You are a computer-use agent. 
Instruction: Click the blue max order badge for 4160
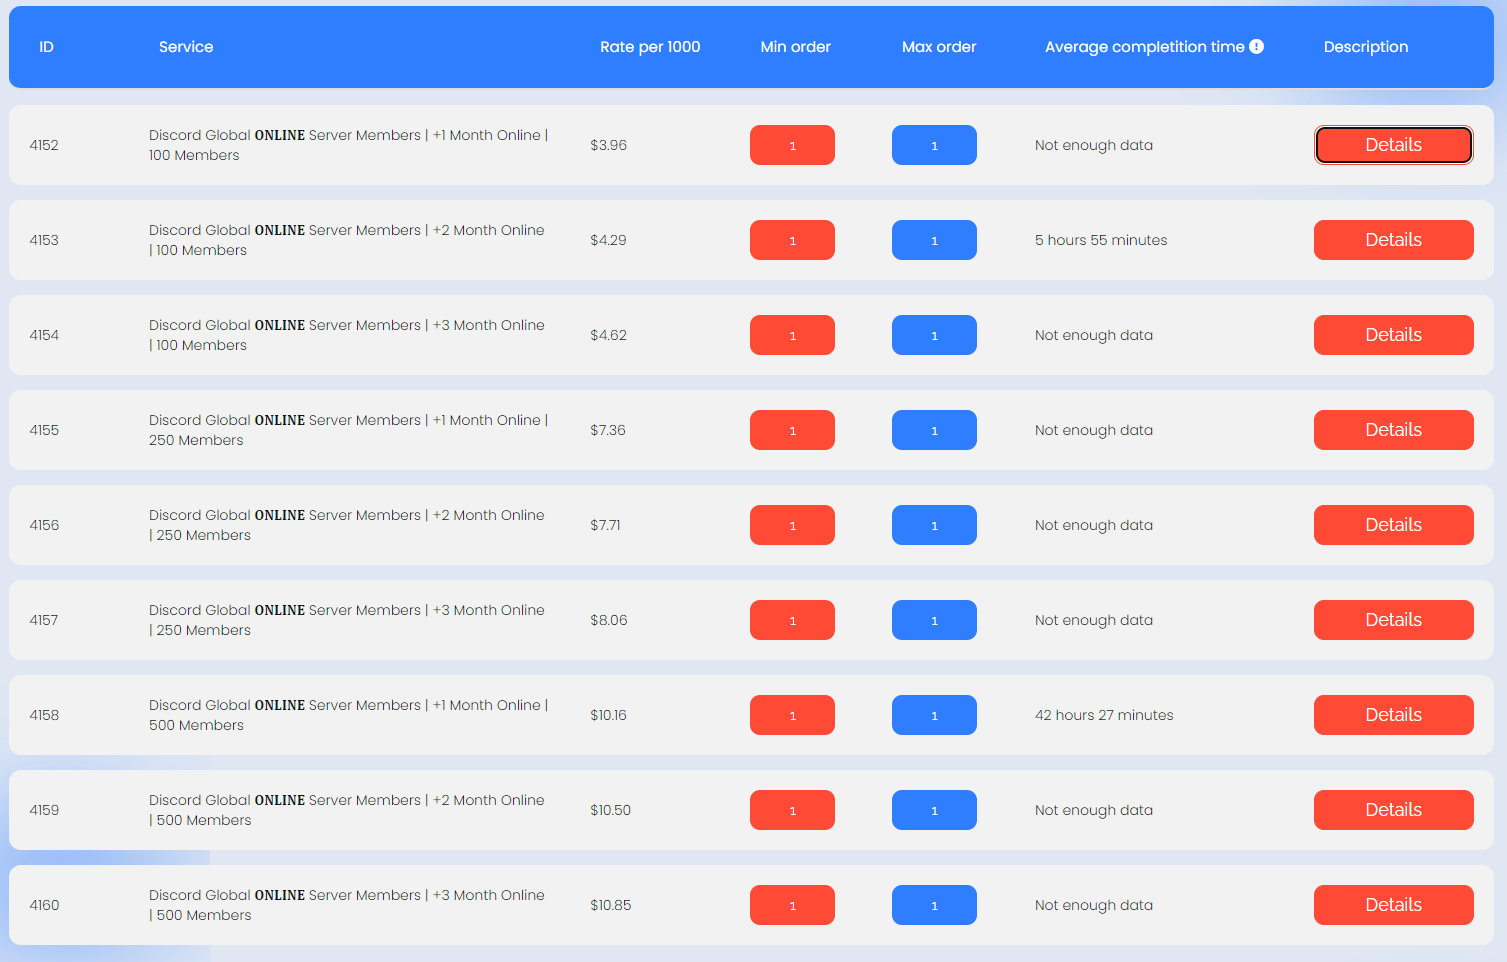934,905
